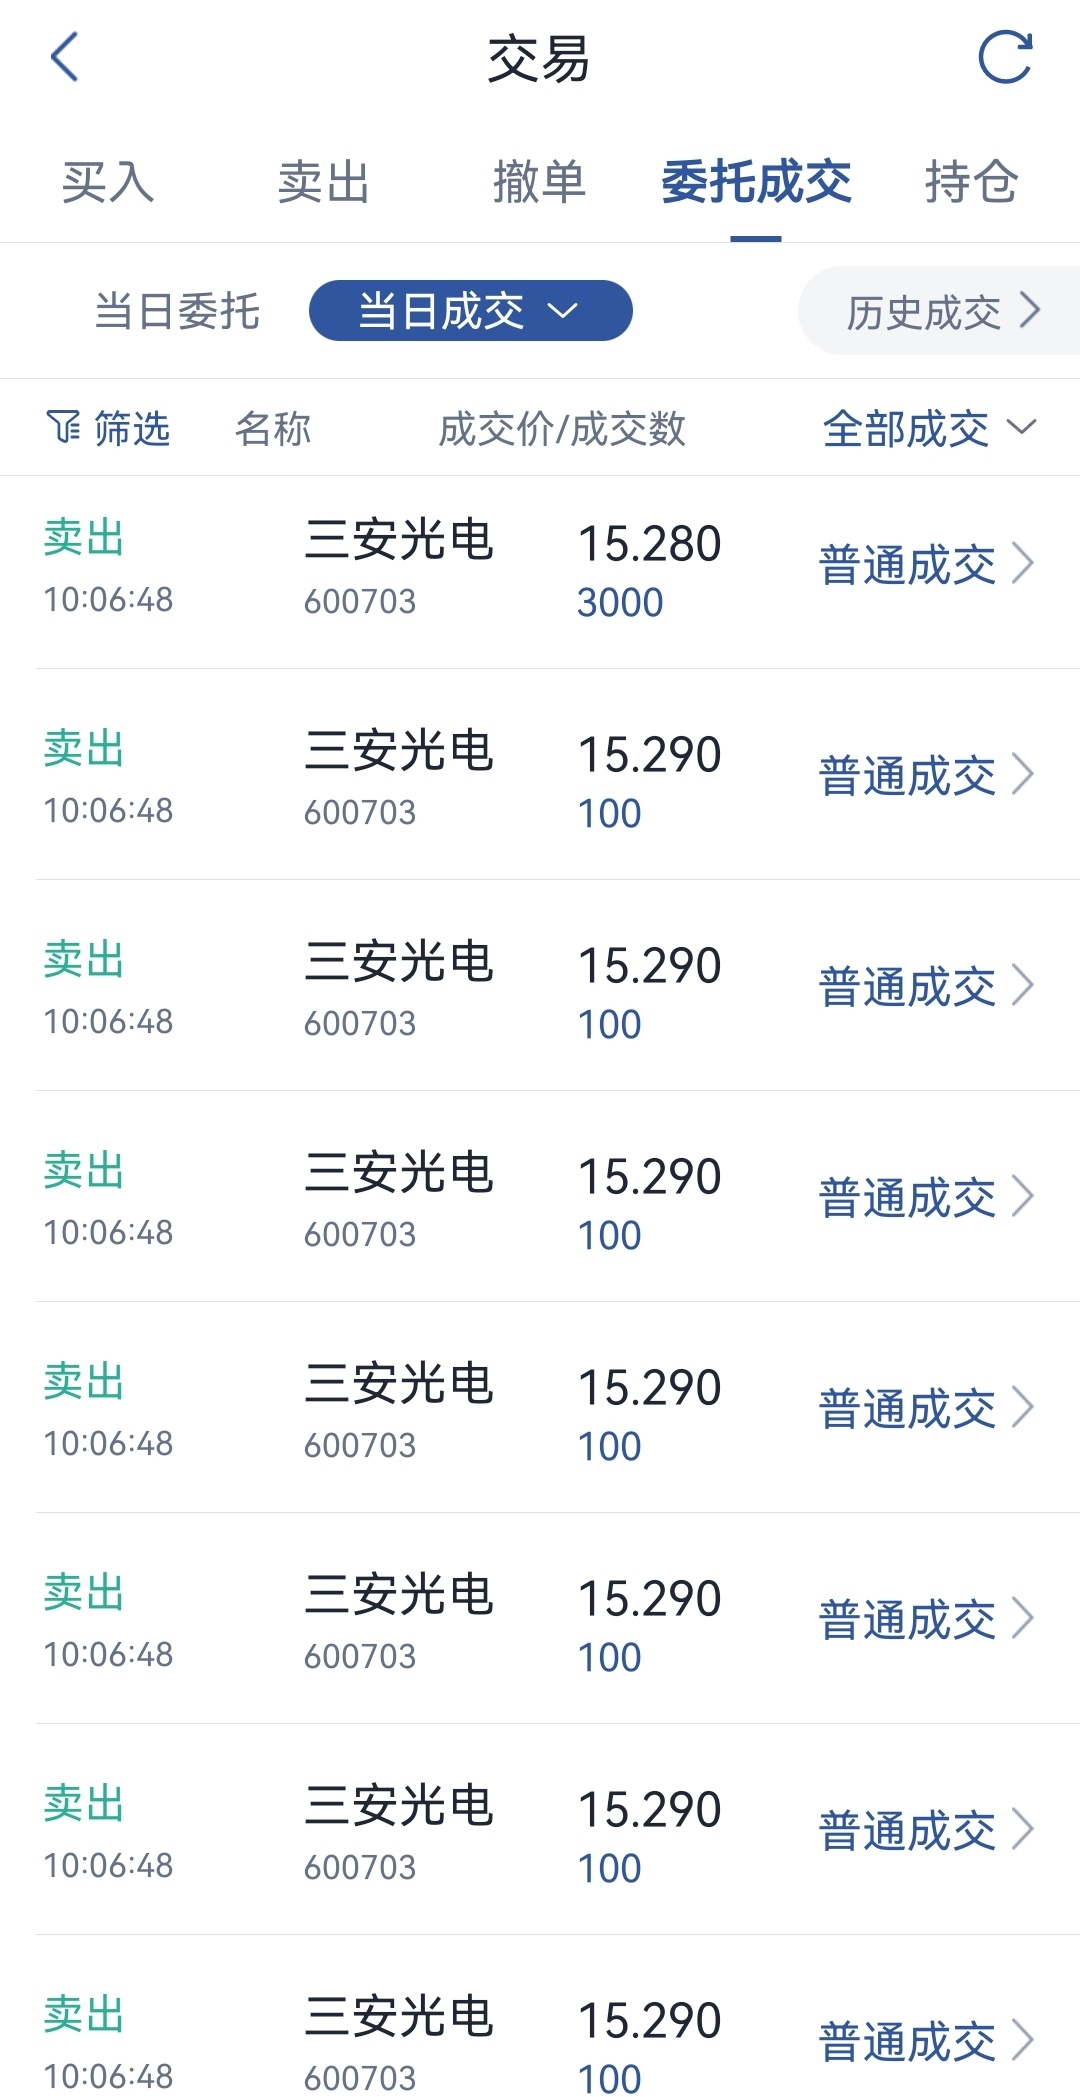Open the 全部成交 filter dropdown
Screen dimensions: 1080x2097
928,428
